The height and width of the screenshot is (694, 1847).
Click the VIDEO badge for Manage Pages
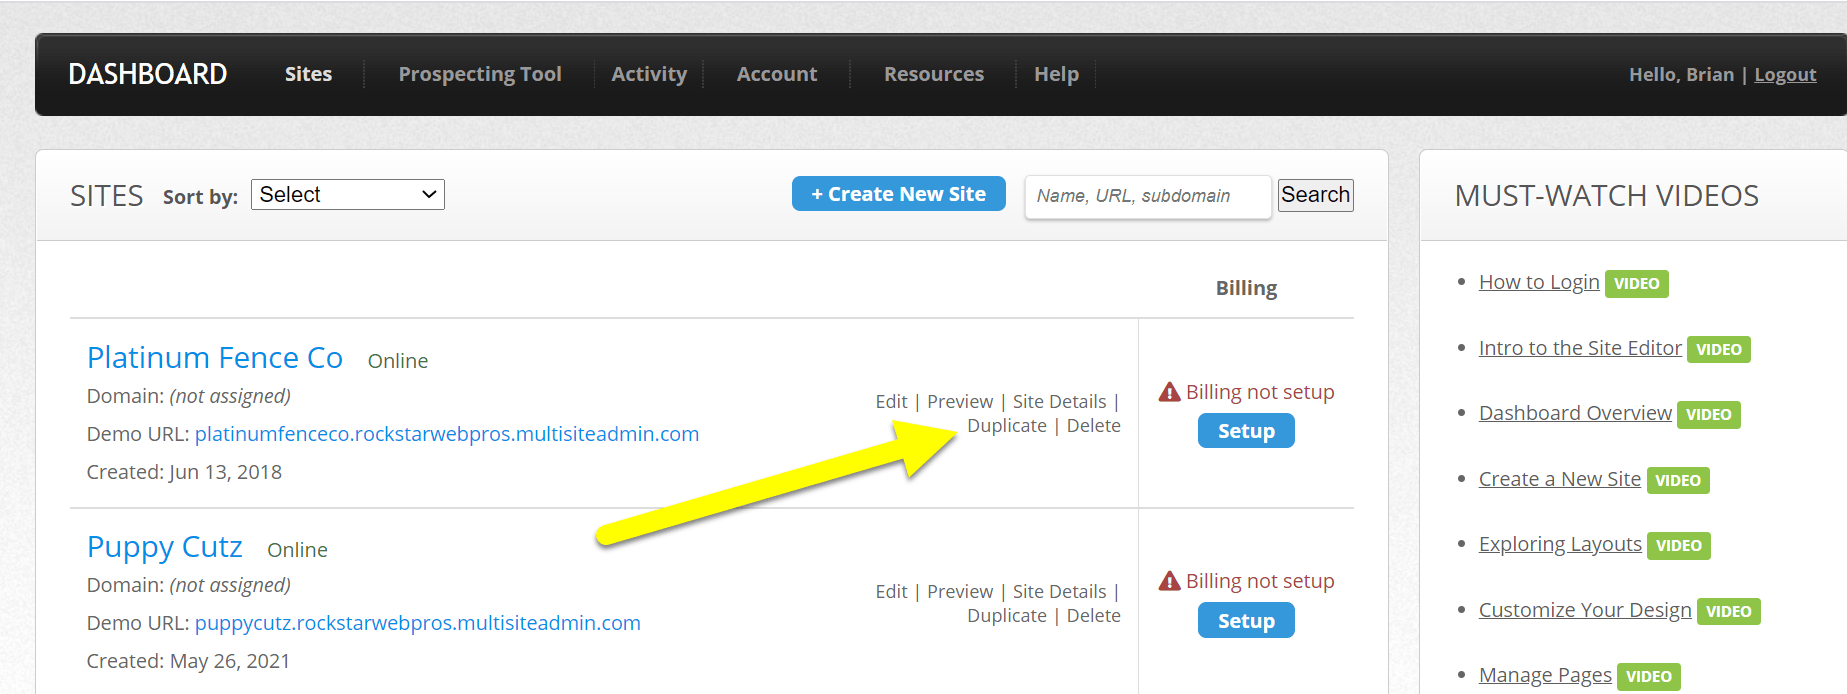(x=1648, y=676)
